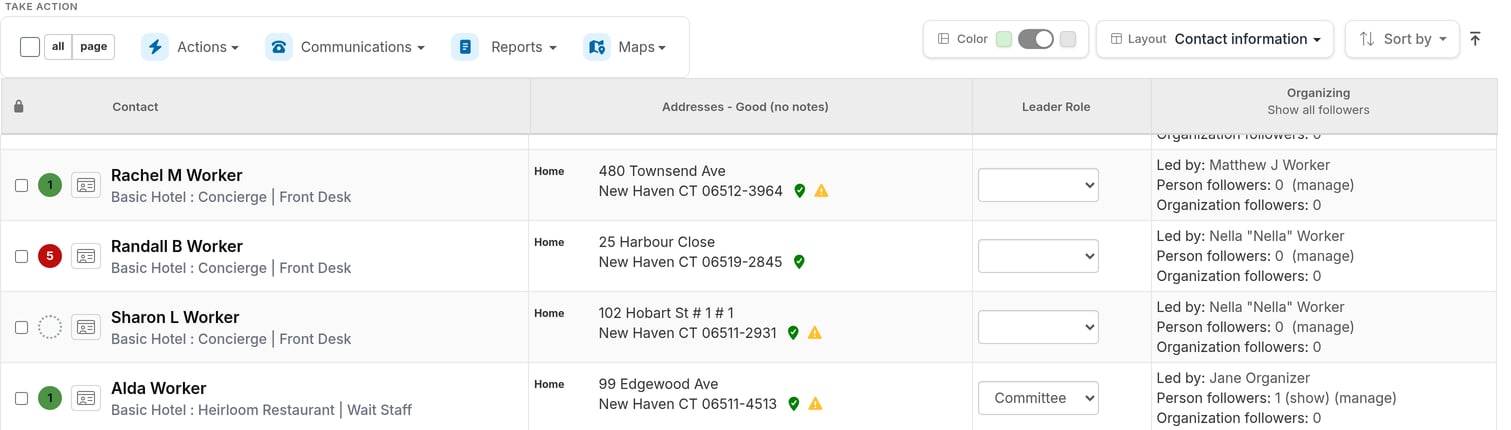
Task: Open Rachel M Worker's contact card icon
Action: [x=86, y=185]
